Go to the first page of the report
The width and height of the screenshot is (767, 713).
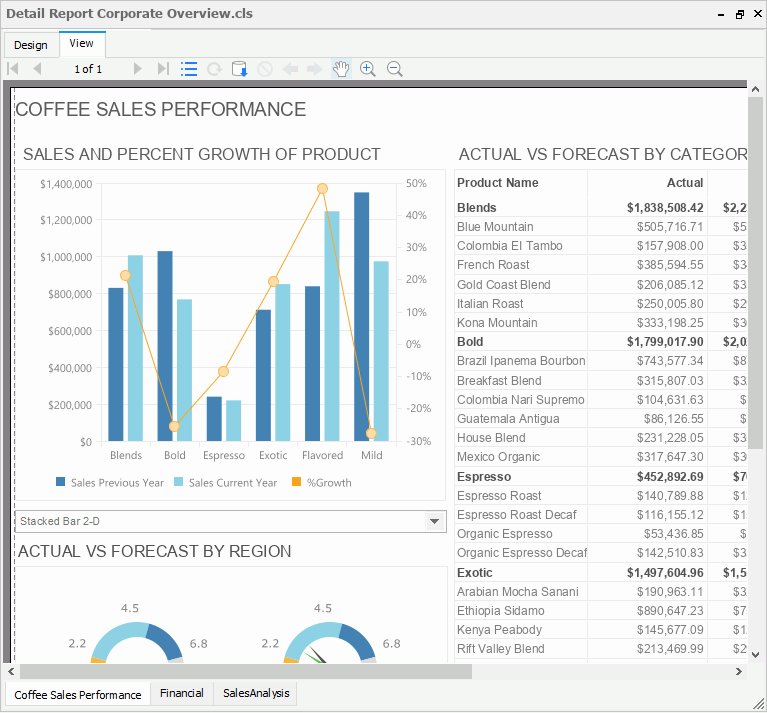(x=13, y=69)
